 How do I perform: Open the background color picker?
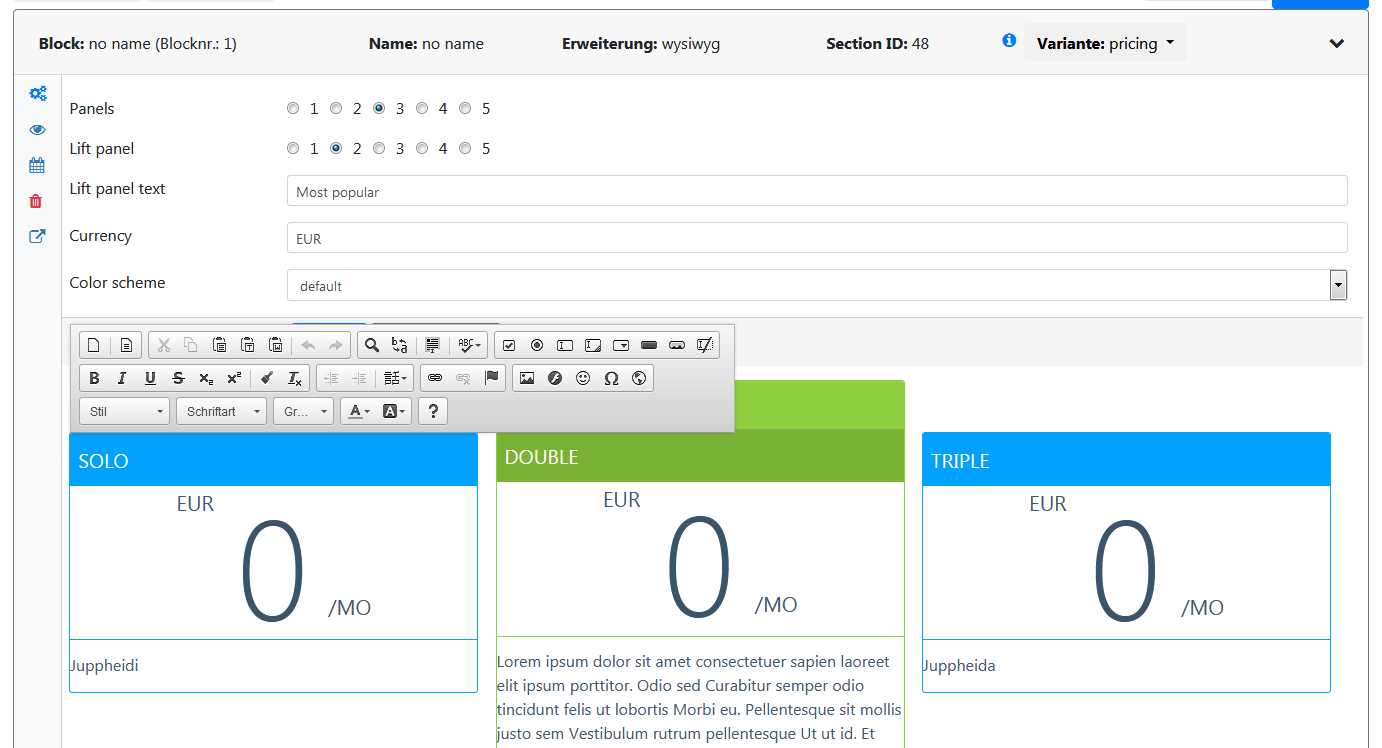pos(396,411)
